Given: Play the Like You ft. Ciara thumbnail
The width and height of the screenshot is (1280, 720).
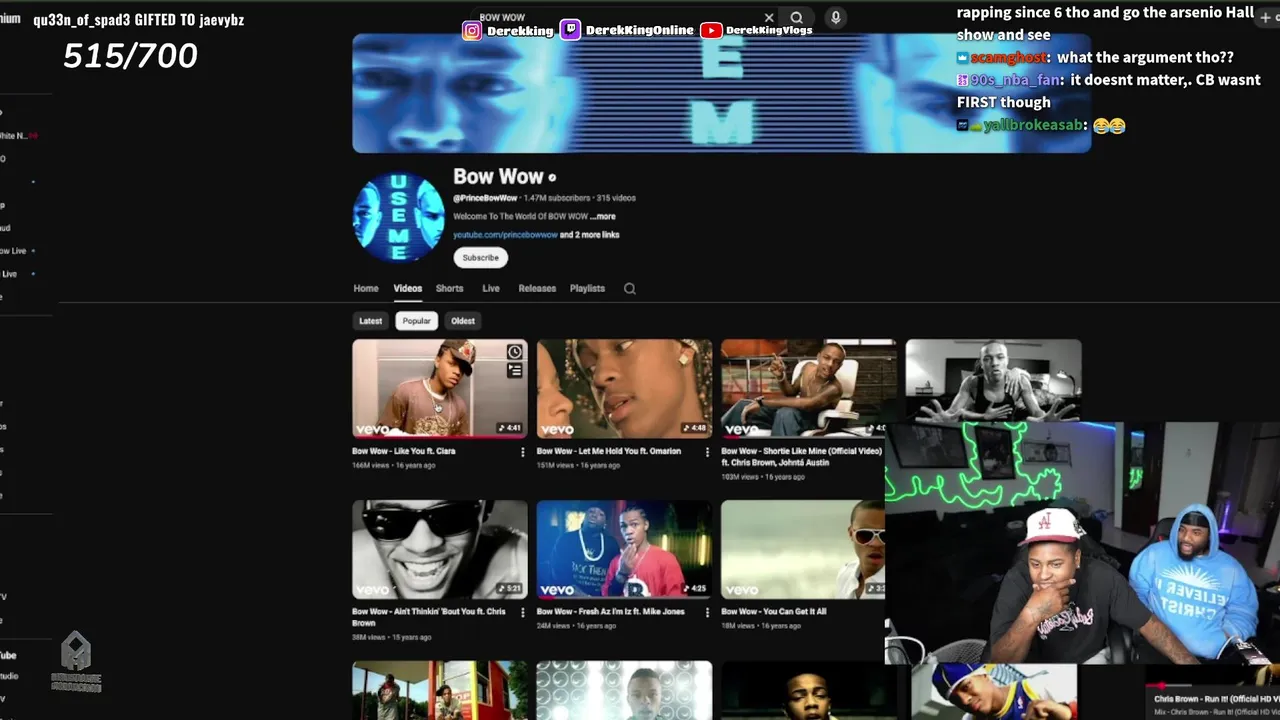Looking at the screenshot, I should click(440, 388).
